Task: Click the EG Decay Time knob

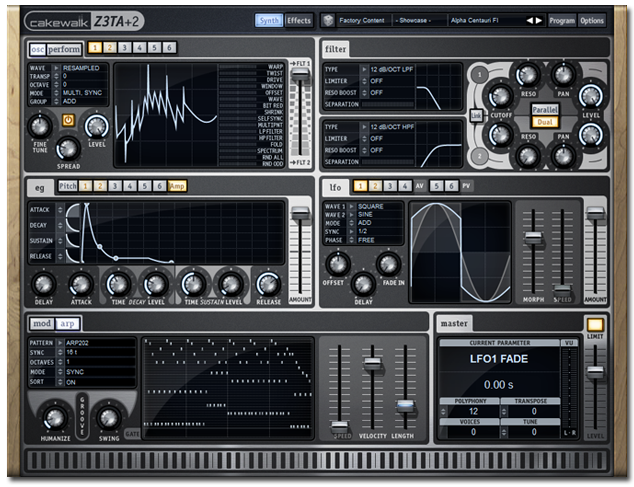Action: (x=118, y=284)
